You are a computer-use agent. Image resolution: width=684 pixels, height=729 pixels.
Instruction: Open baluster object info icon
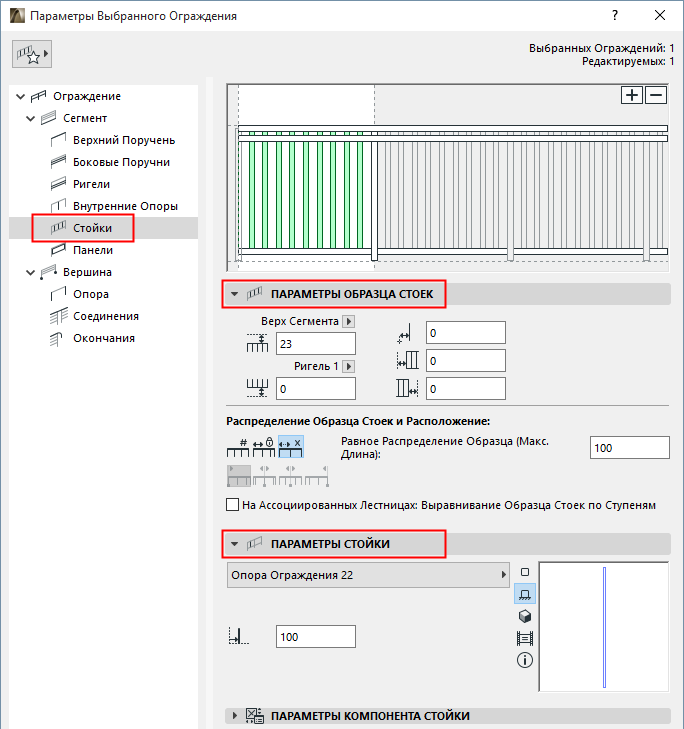(525, 660)
